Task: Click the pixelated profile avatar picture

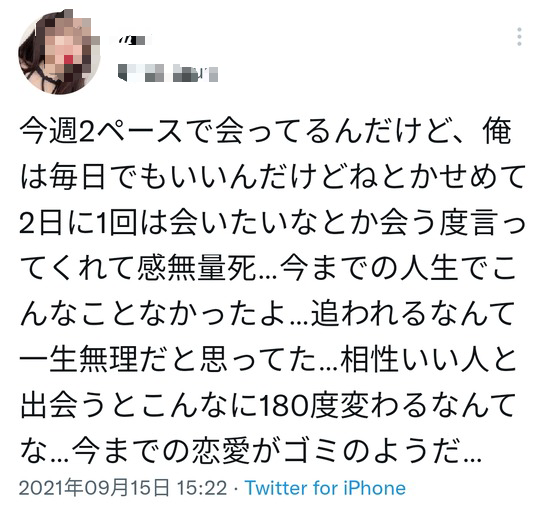Action: 59,52
